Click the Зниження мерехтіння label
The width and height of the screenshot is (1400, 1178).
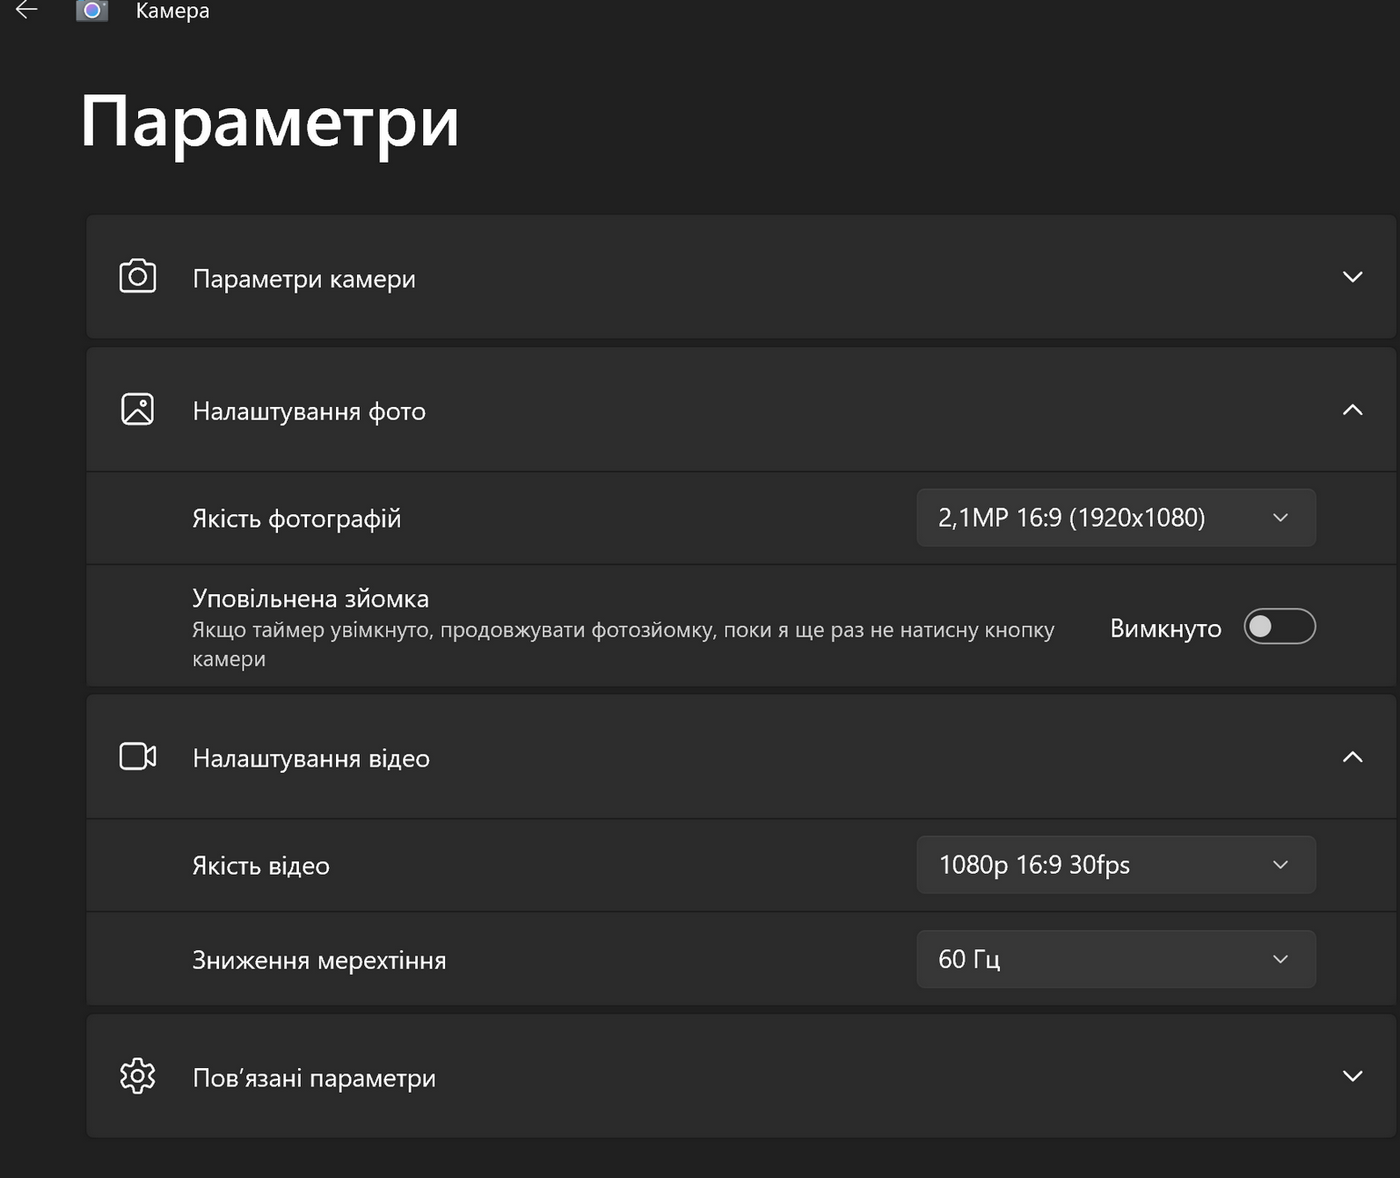tap(319, 960)
